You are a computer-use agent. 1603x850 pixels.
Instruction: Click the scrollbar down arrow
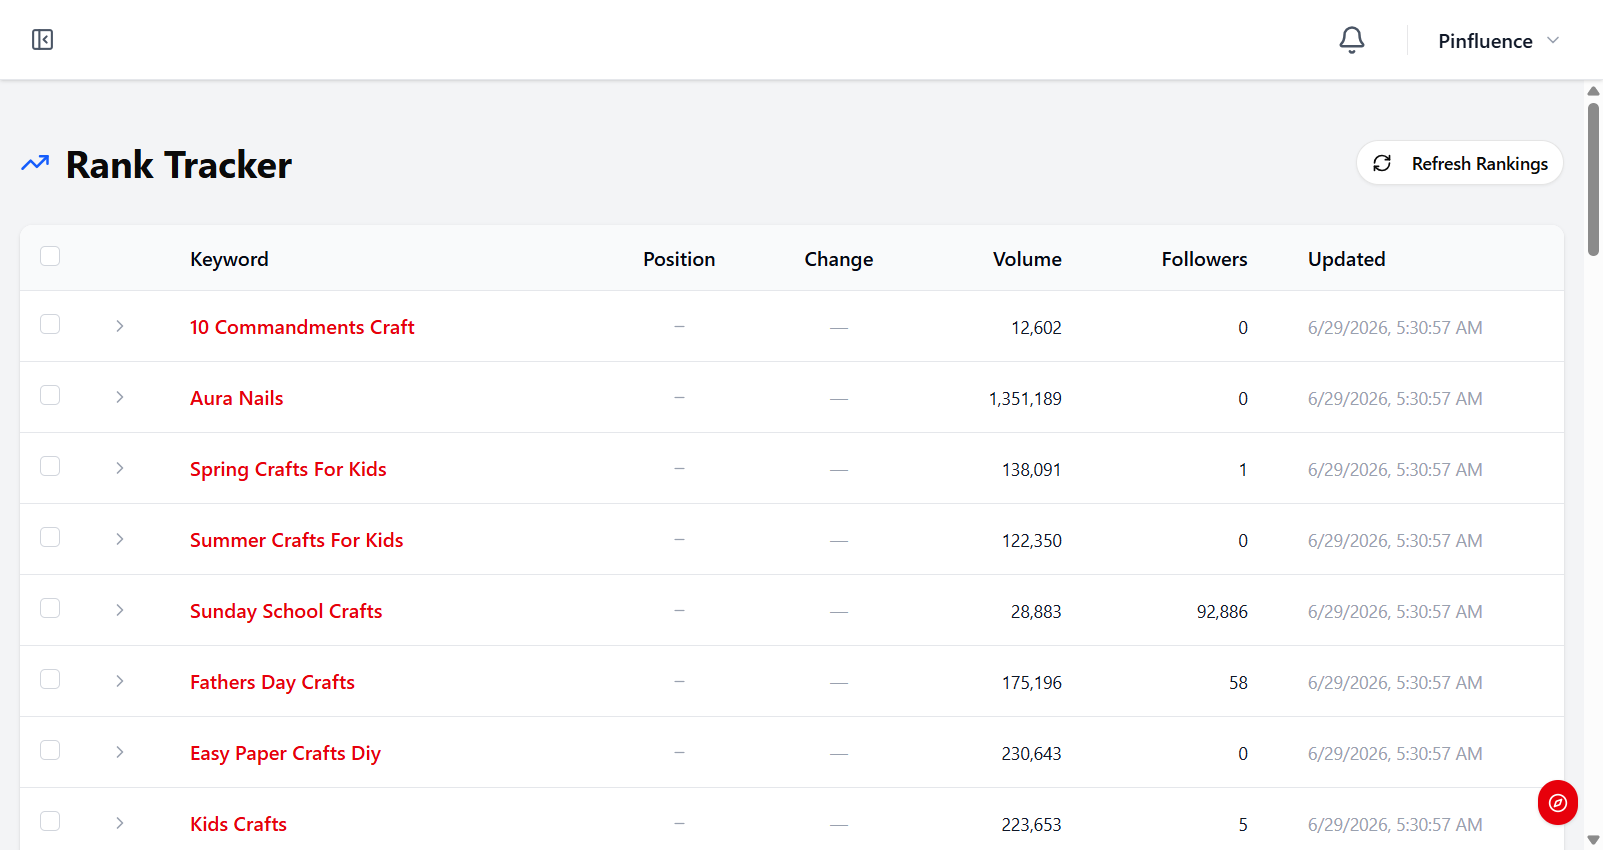[1593, 840]
